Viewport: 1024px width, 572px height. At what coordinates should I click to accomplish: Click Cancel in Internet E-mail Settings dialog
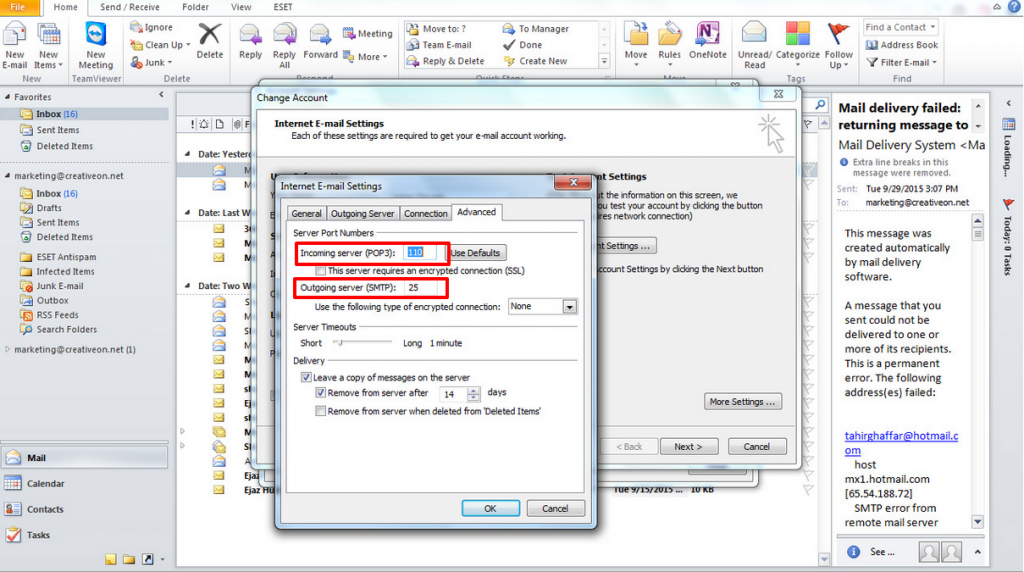[555, 508]
